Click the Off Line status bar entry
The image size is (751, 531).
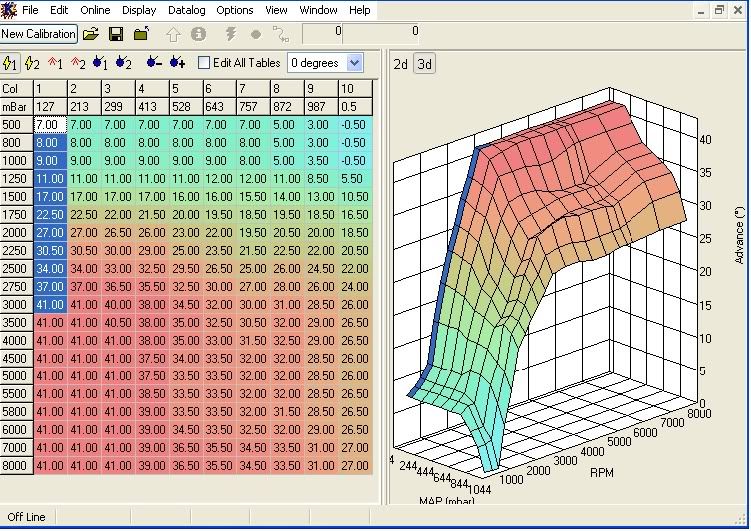click(26, 517)
